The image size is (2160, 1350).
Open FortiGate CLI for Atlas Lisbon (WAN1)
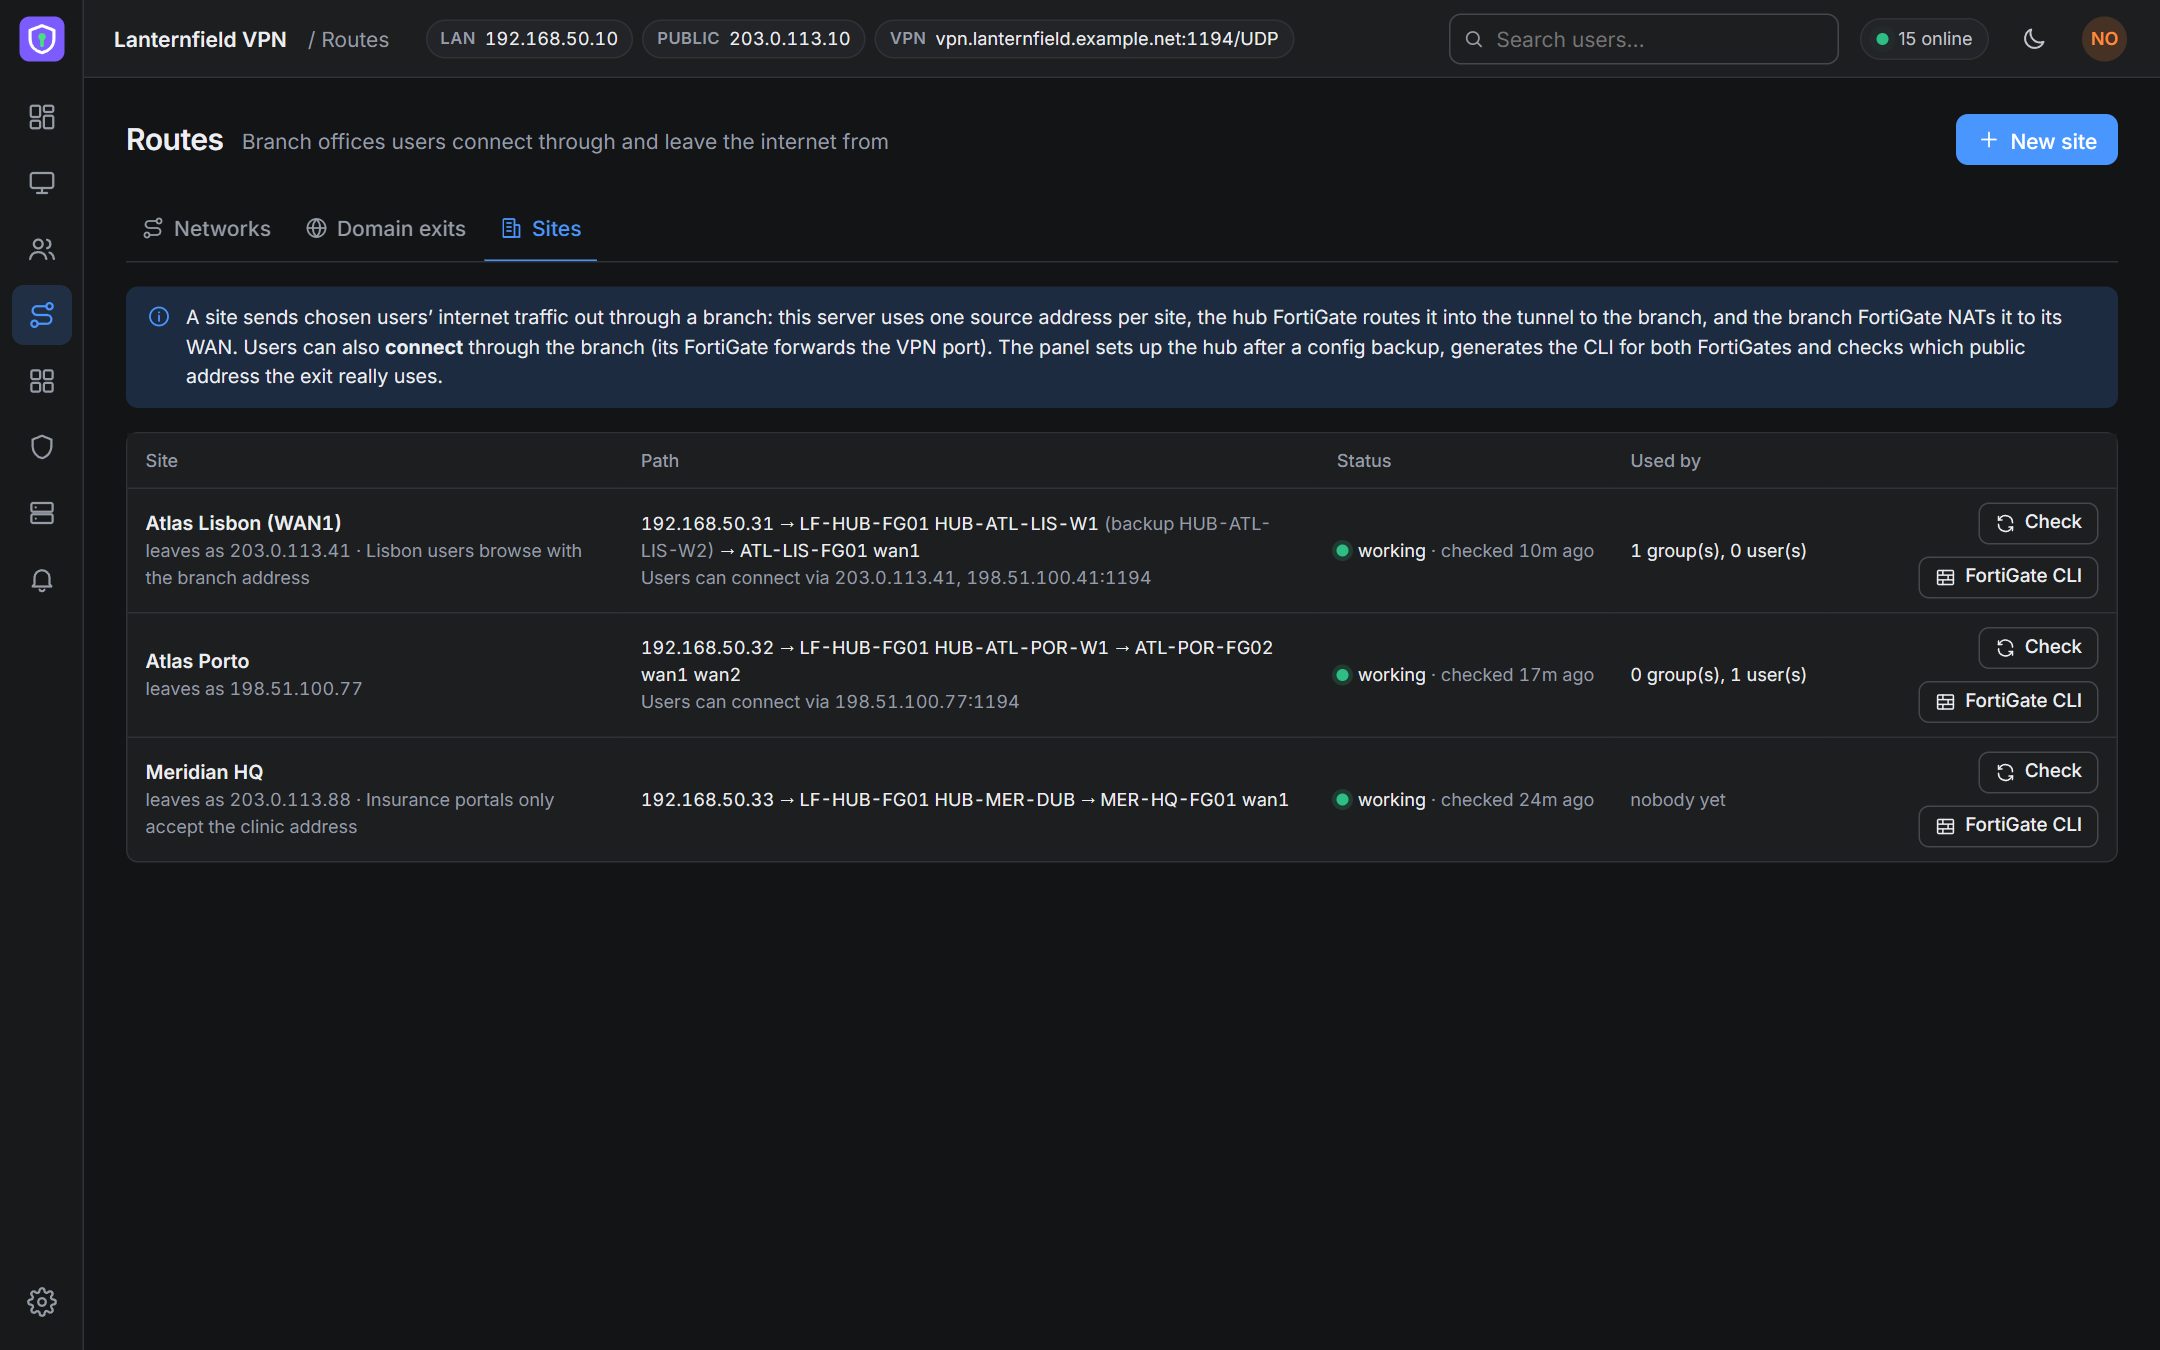[x=2008, y=577]
